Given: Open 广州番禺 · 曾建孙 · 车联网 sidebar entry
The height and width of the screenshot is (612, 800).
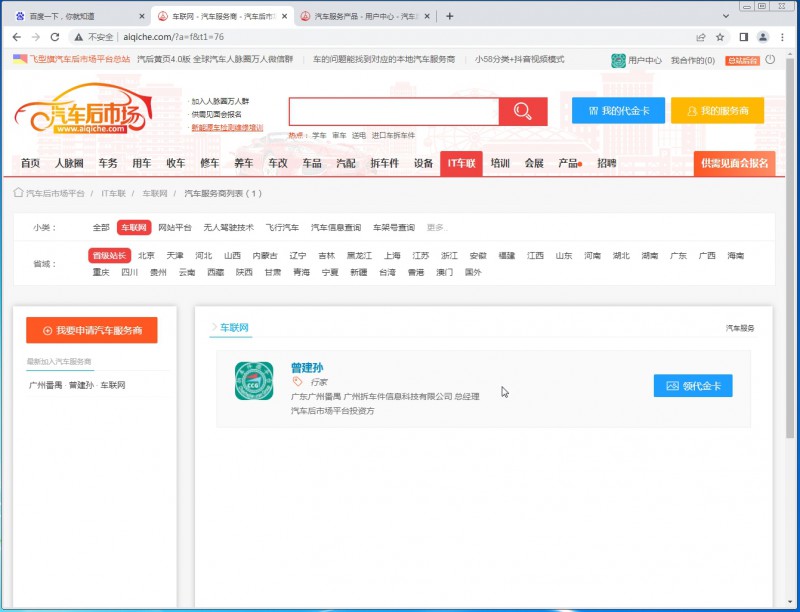Looking at the screenshot, I should (77, 385).
